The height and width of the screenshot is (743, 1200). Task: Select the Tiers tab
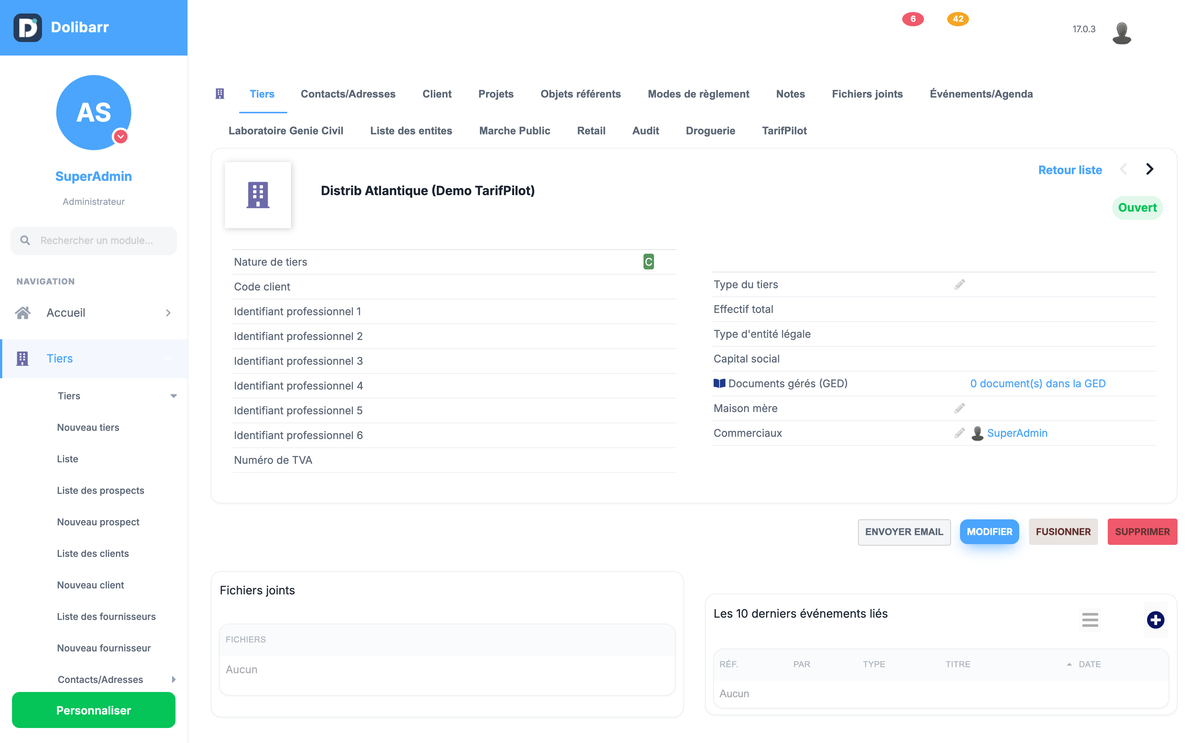262,94
